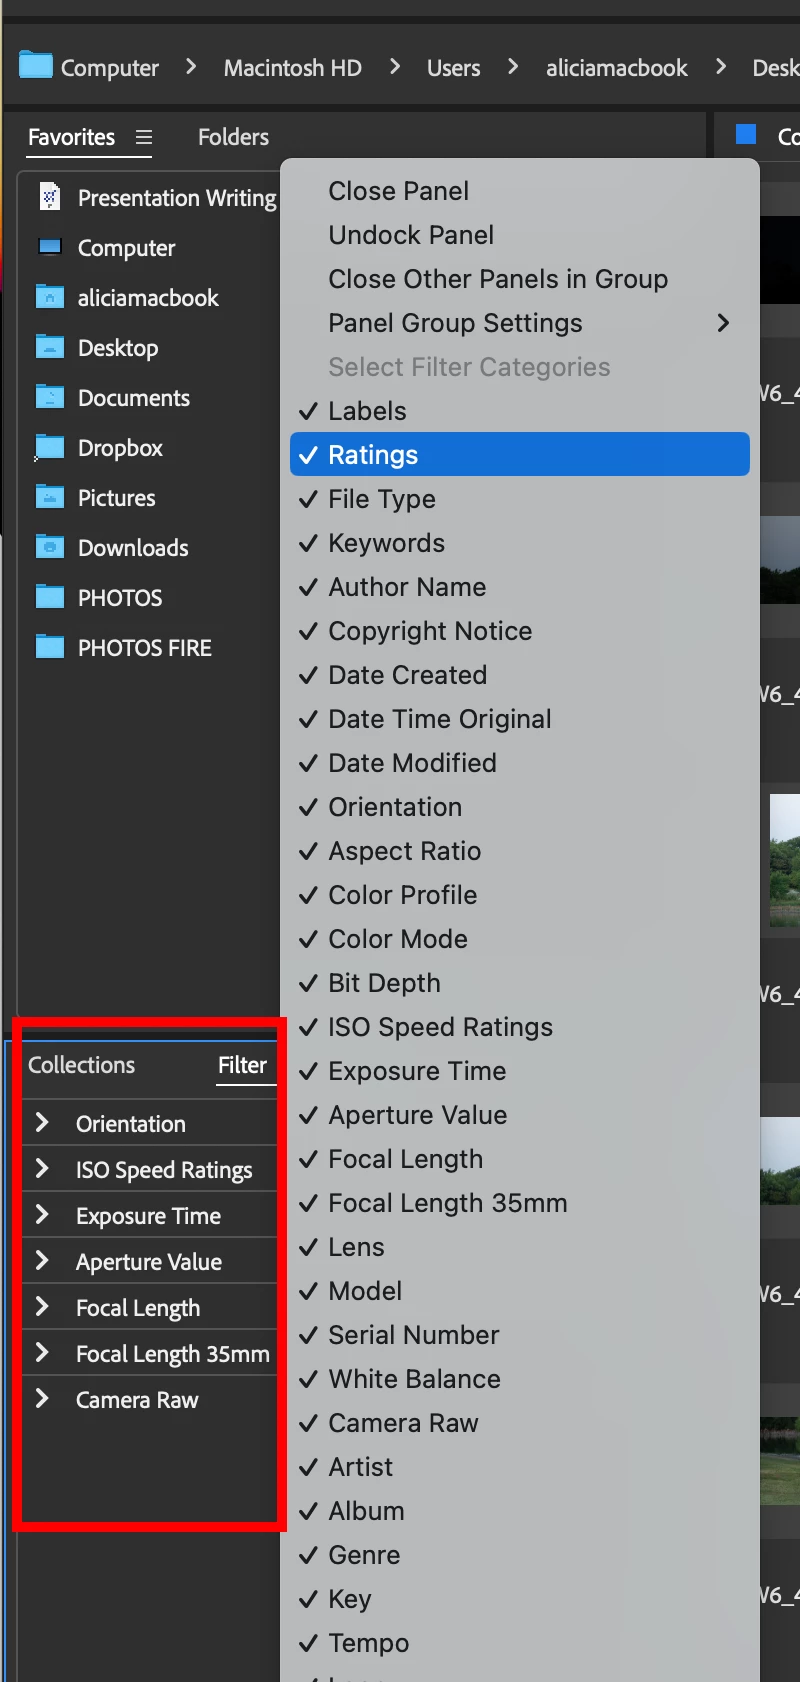Image resolution: width=800 pixels, height=1682 pixels.
Task: Toggle the Color Profile filter category
Action: point(519,895)
